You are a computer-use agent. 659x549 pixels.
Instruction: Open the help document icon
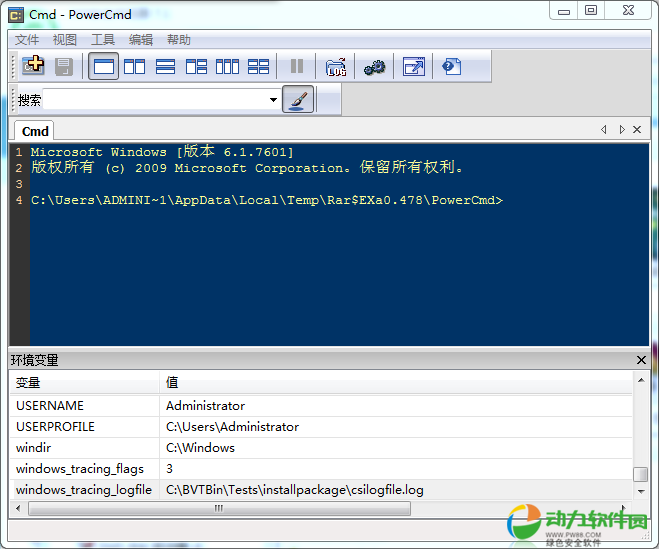pos(452,67)
